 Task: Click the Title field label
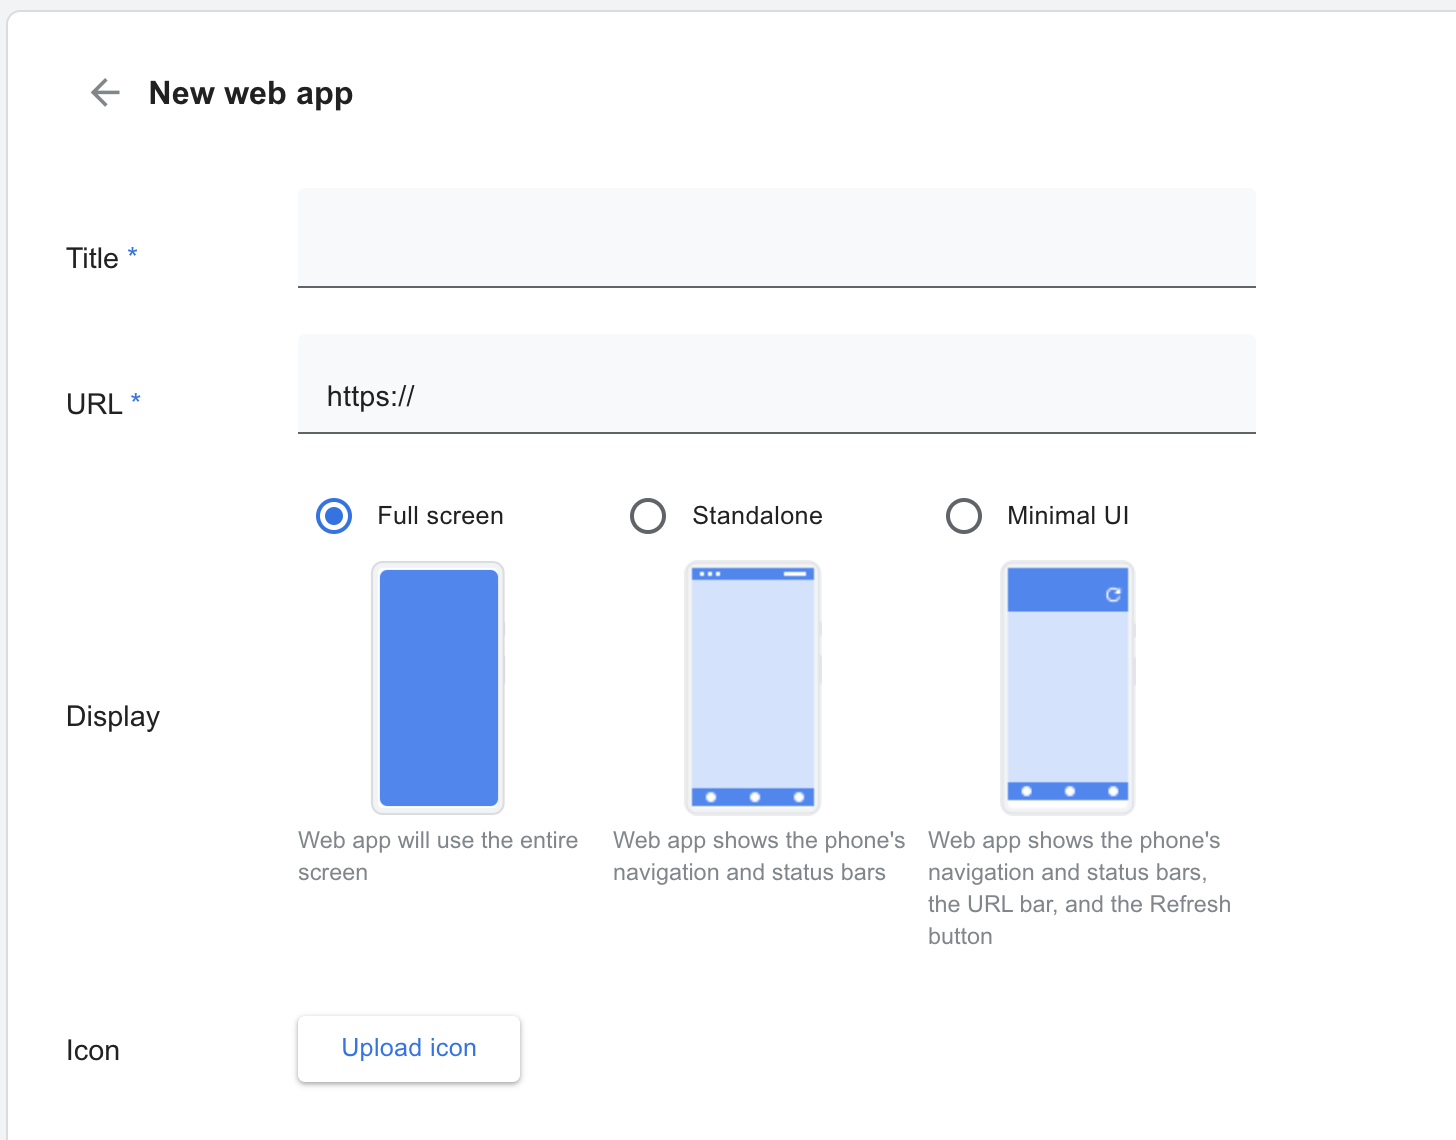(92, 258)
